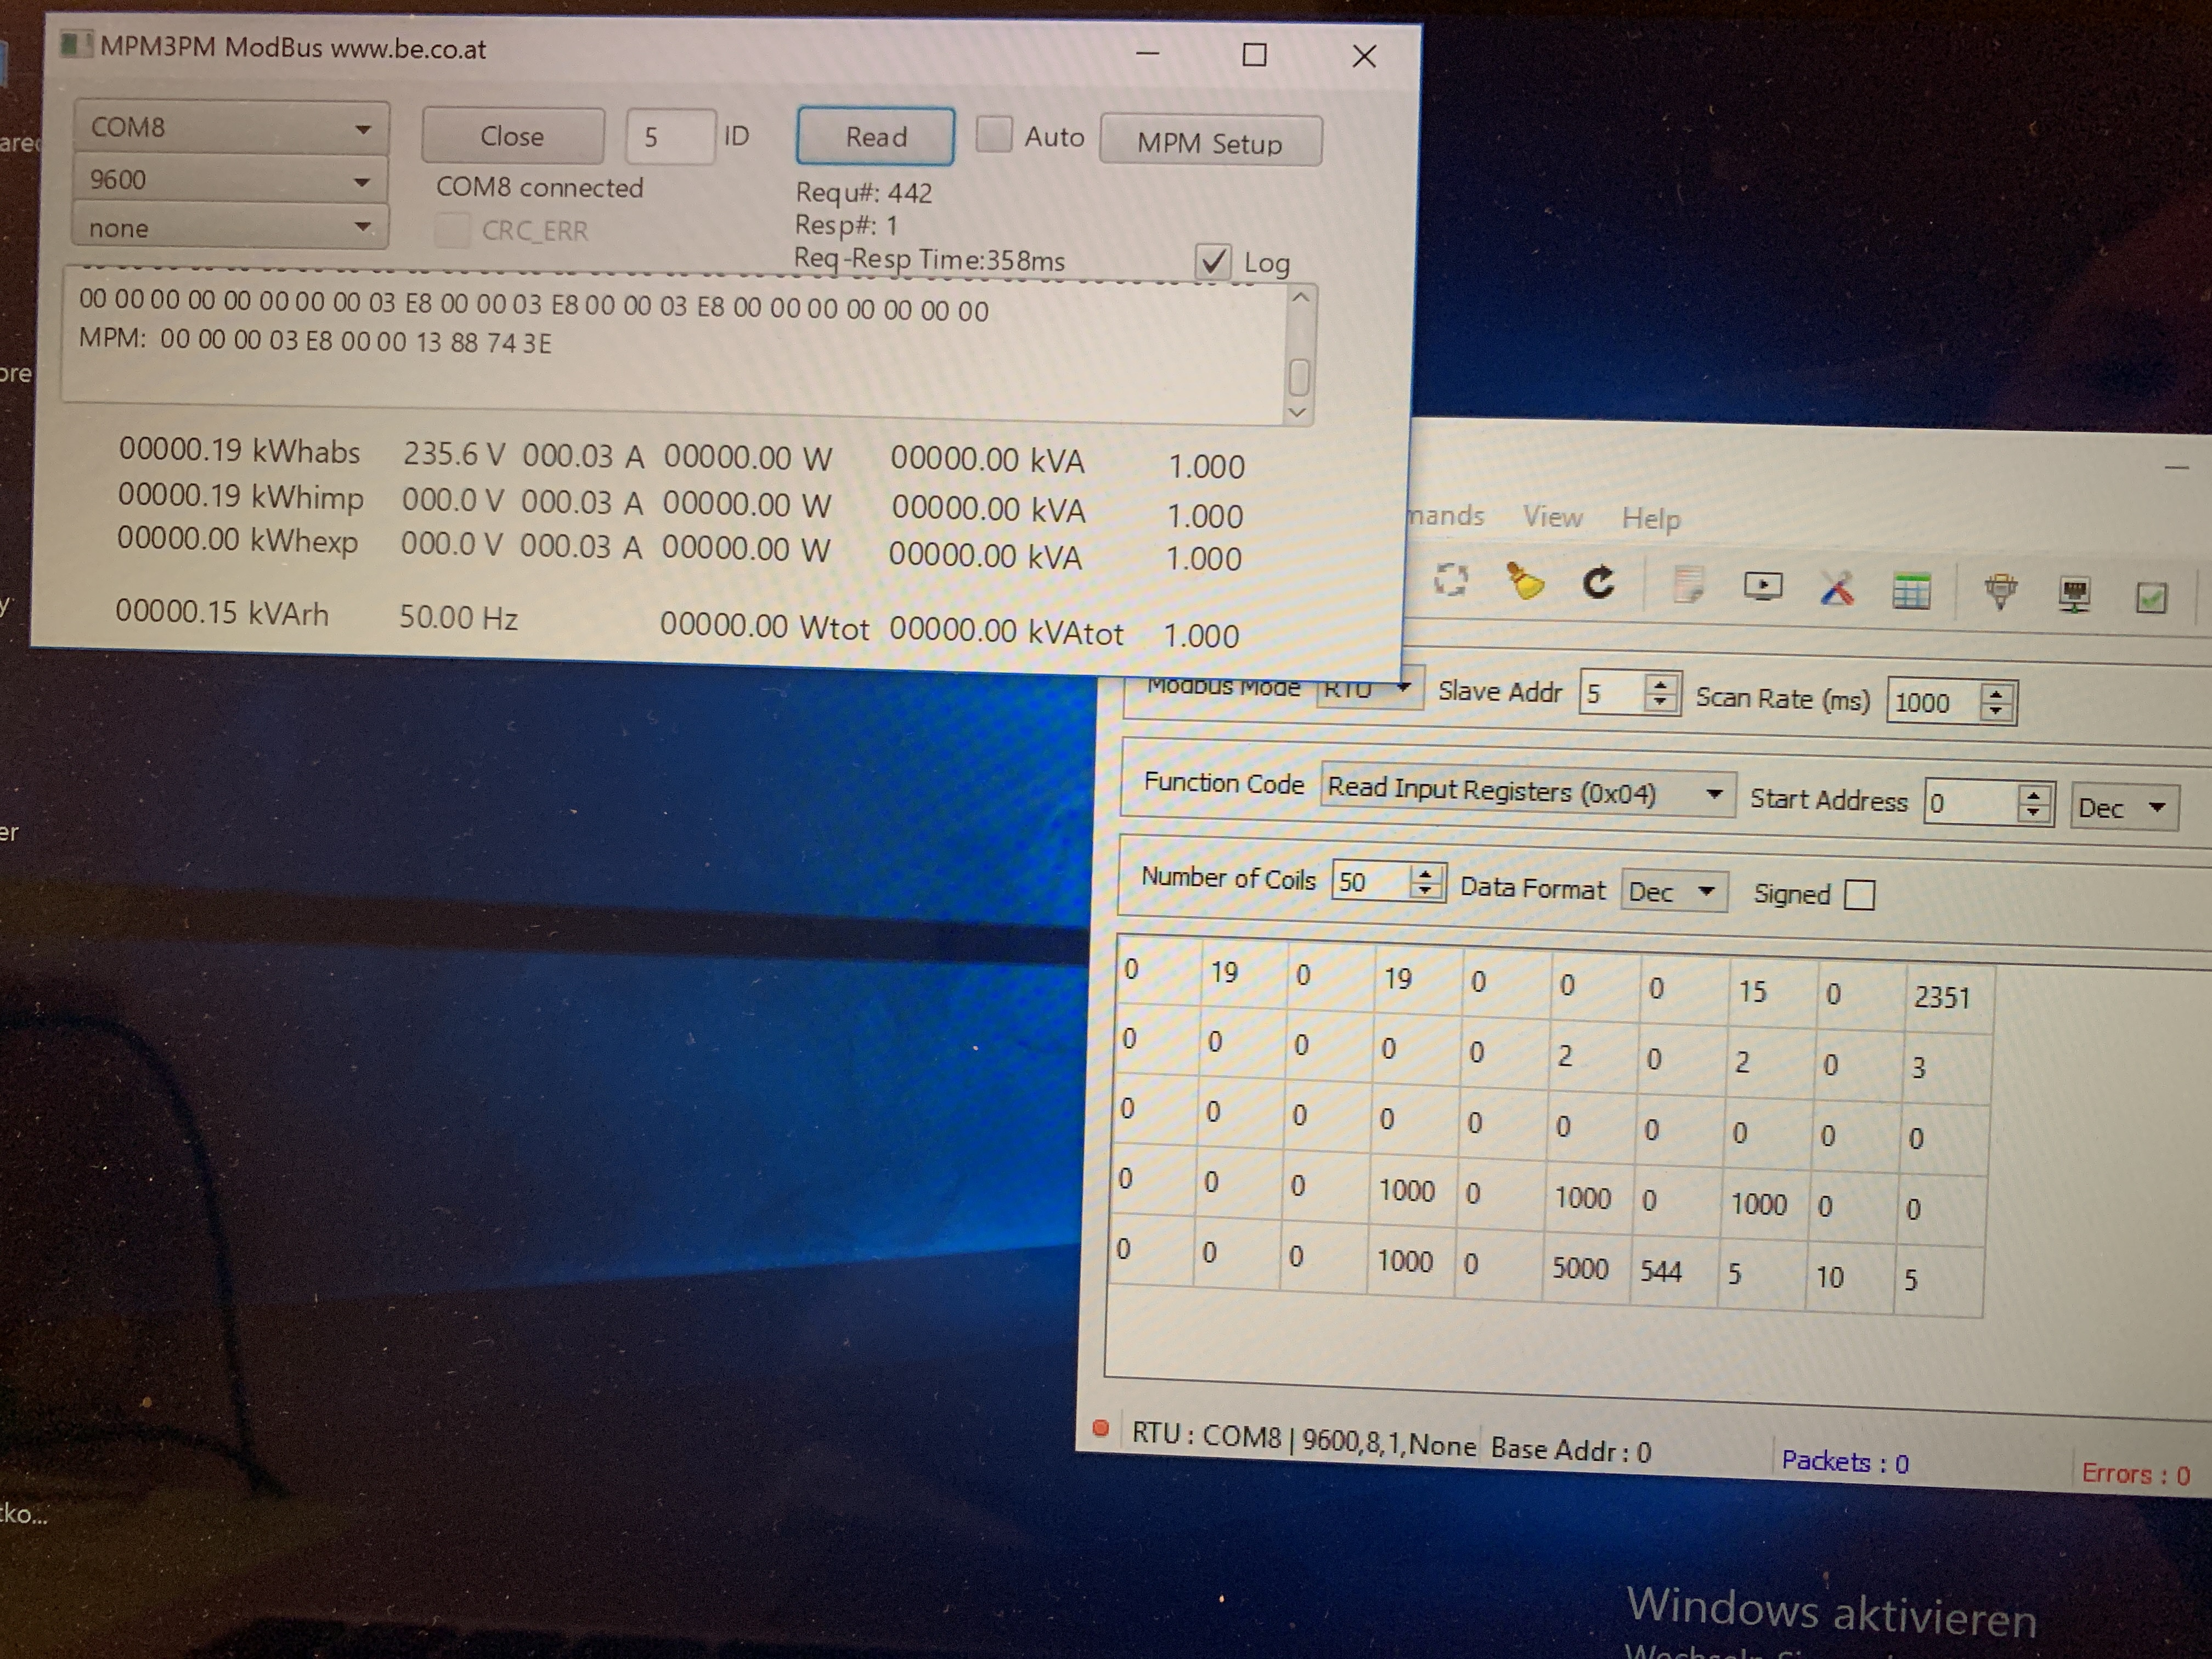Open the Function Code dropdown
This screenshot has width=2212, height=1659.
coord(1526,792)
